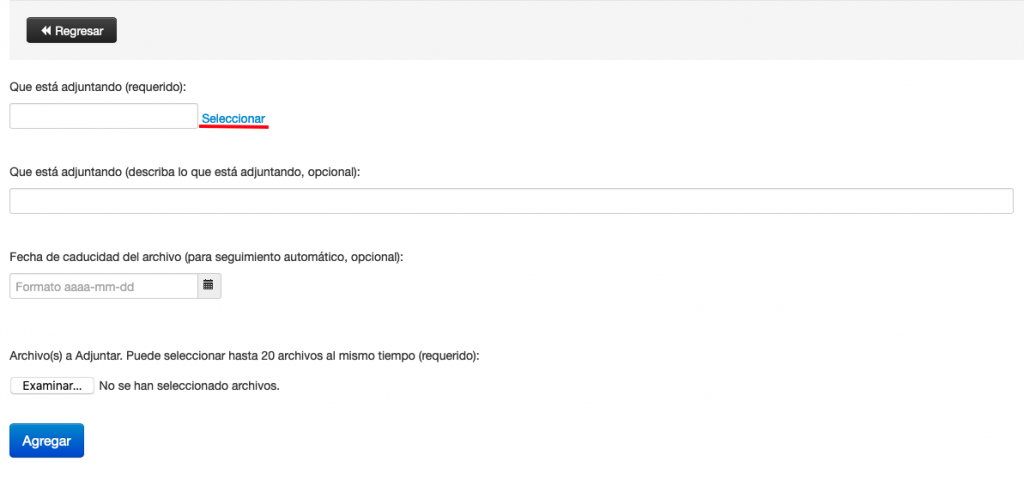1024x480 pixels.
Task: Open the date picker via the calendar button
Action: pyautogui.click(x=209, y=286)
